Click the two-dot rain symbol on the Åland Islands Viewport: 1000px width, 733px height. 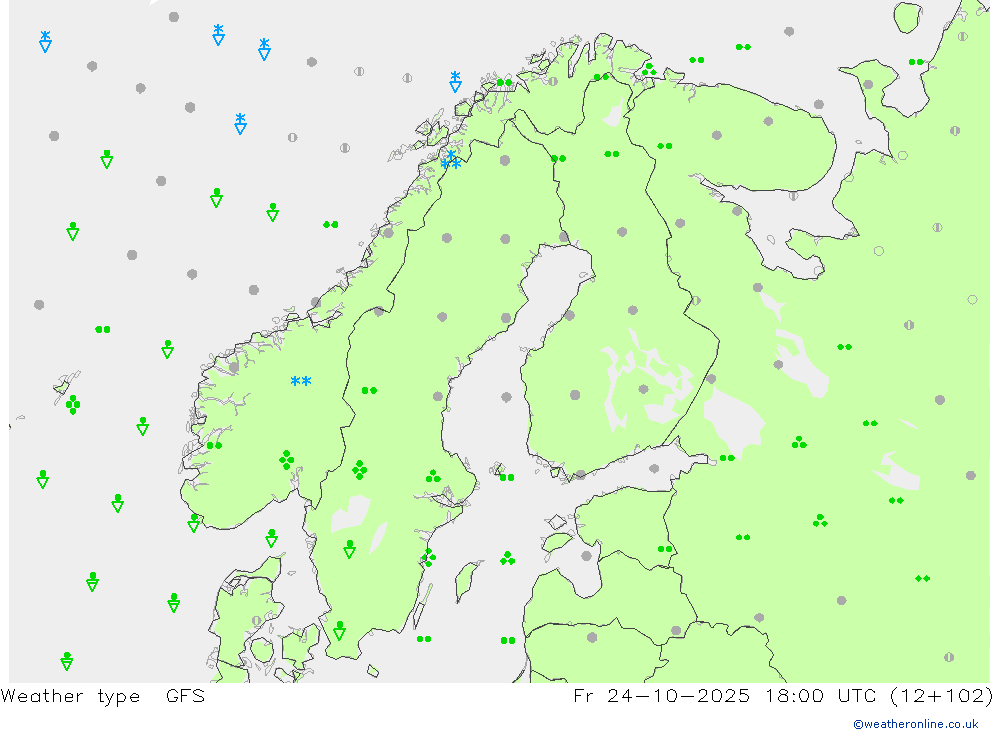507,477
